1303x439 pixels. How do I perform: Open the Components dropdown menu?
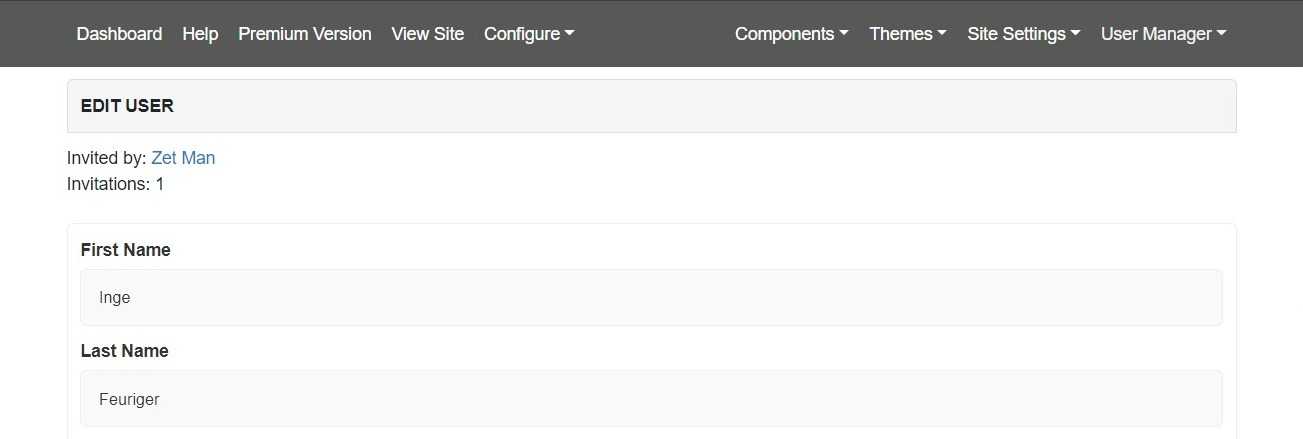792,34
